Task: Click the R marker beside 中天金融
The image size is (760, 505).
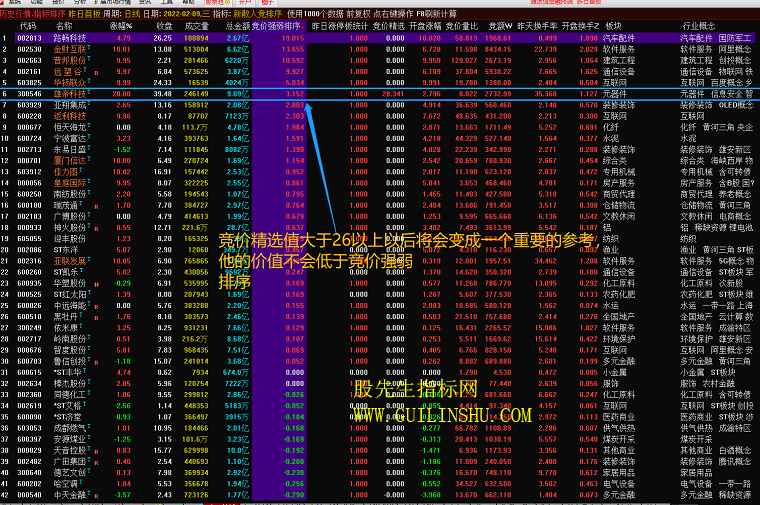Action: click(96, 497)
